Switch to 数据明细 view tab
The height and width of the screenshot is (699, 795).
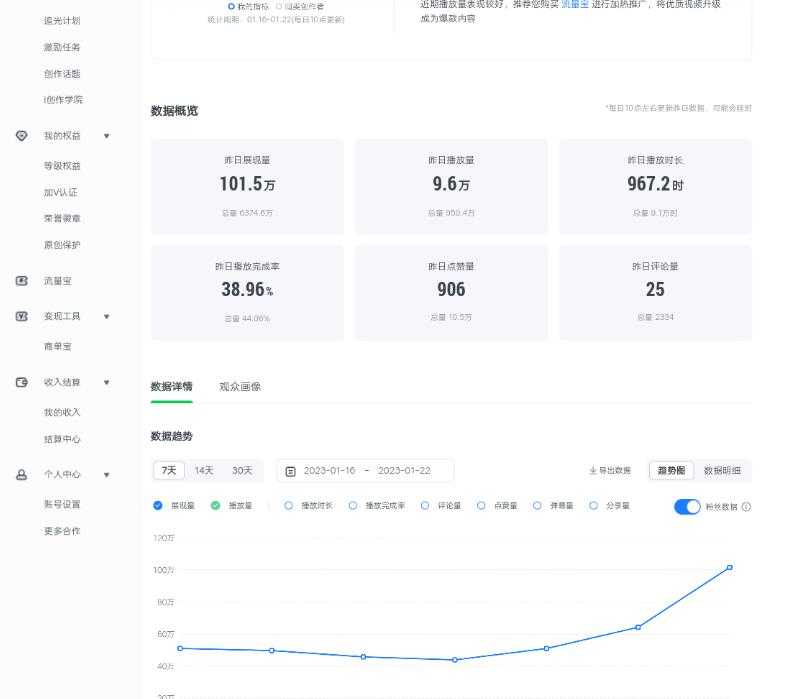(722, 471)
